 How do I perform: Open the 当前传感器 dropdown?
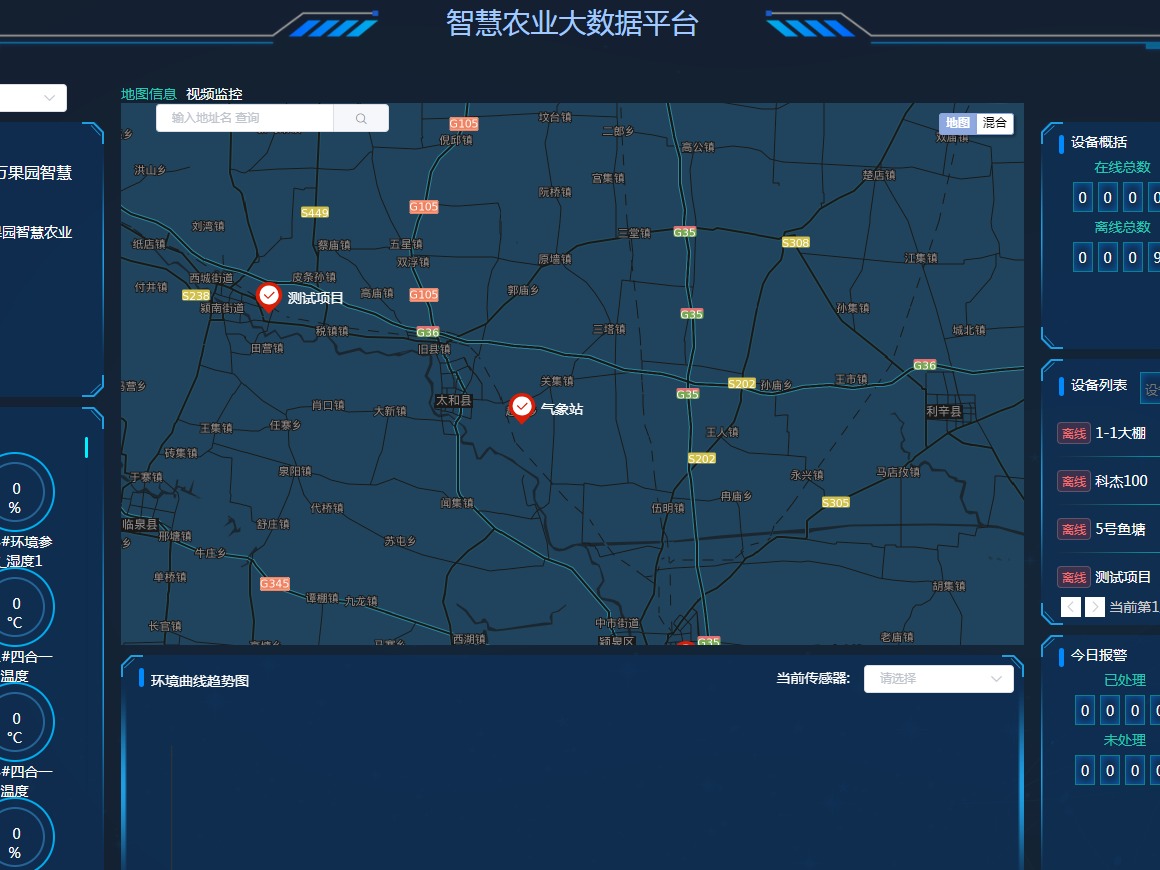[938, 679]
